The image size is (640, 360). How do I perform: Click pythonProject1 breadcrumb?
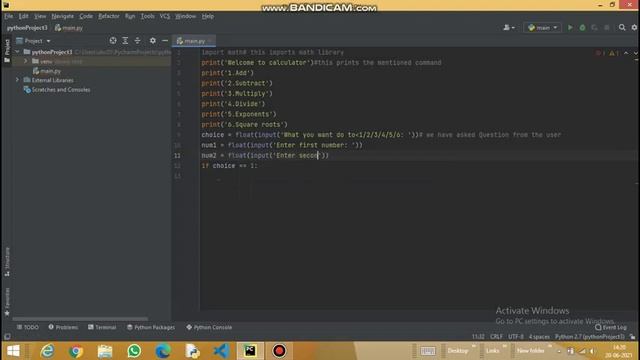coord(27,28)
